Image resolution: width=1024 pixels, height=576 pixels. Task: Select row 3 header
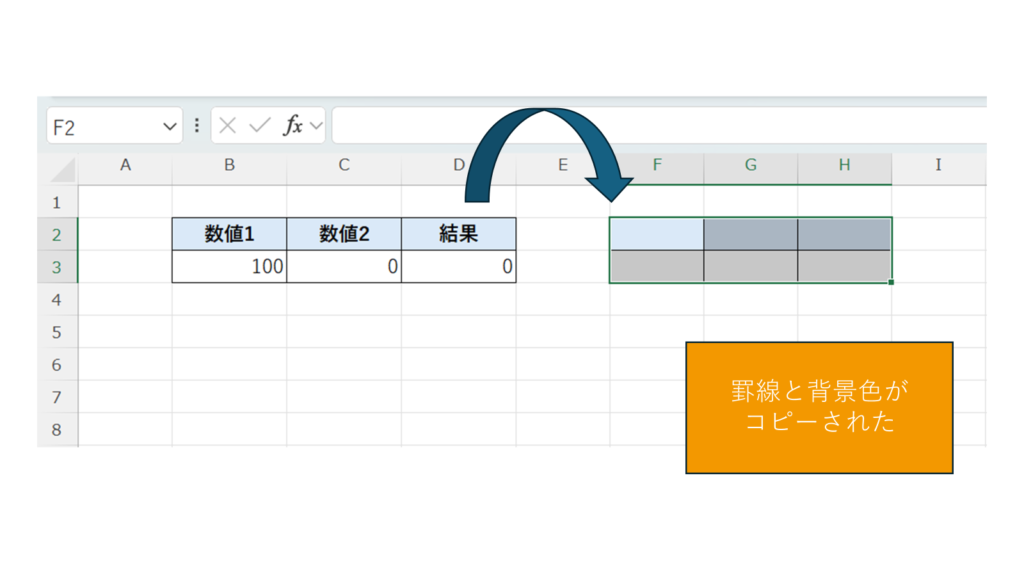click(x=57, y=267)
